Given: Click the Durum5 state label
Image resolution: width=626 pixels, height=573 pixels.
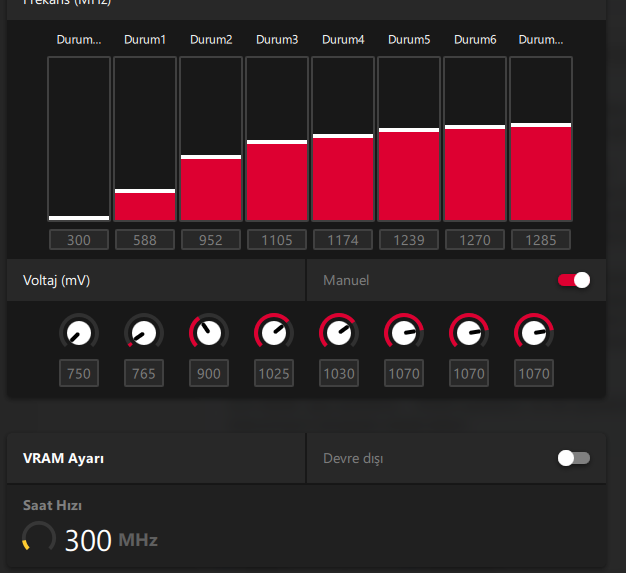Looking at the screenshot, I should pos(409,40).
